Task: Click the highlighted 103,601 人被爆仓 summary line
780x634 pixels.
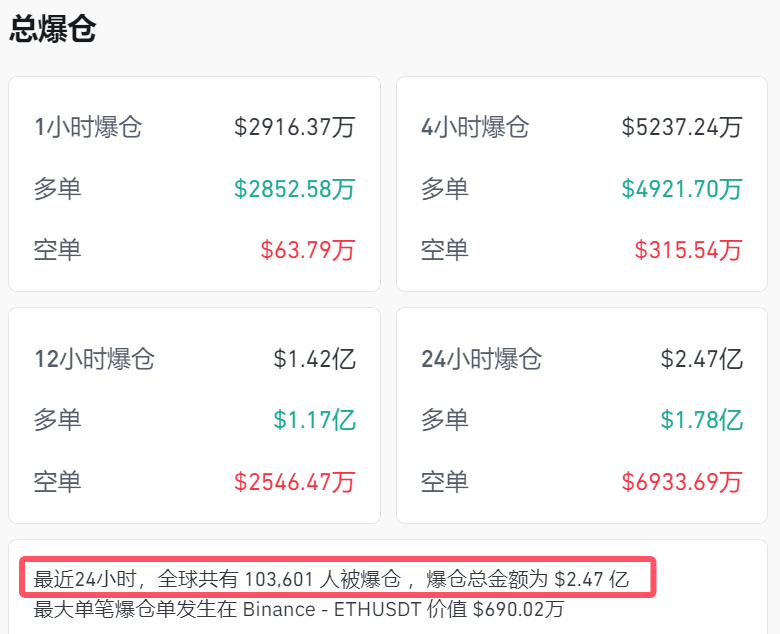Action: (332, 579)
